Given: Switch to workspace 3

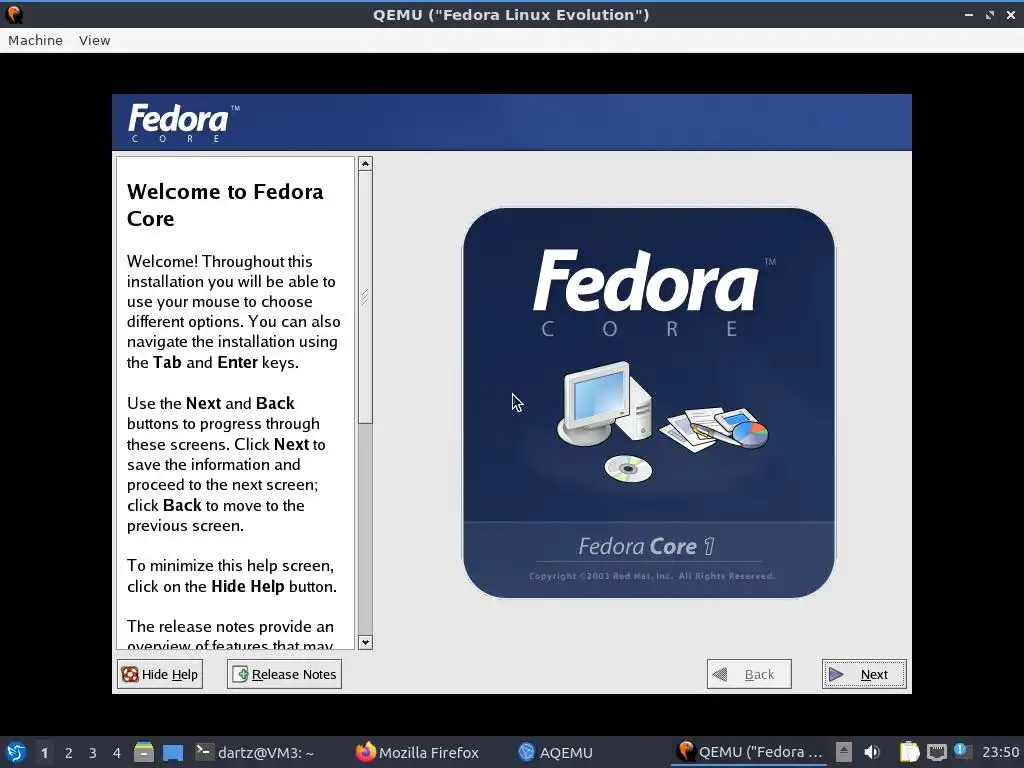Looking at the screenshot, I should pyautogui.click(x=93, y=753).
